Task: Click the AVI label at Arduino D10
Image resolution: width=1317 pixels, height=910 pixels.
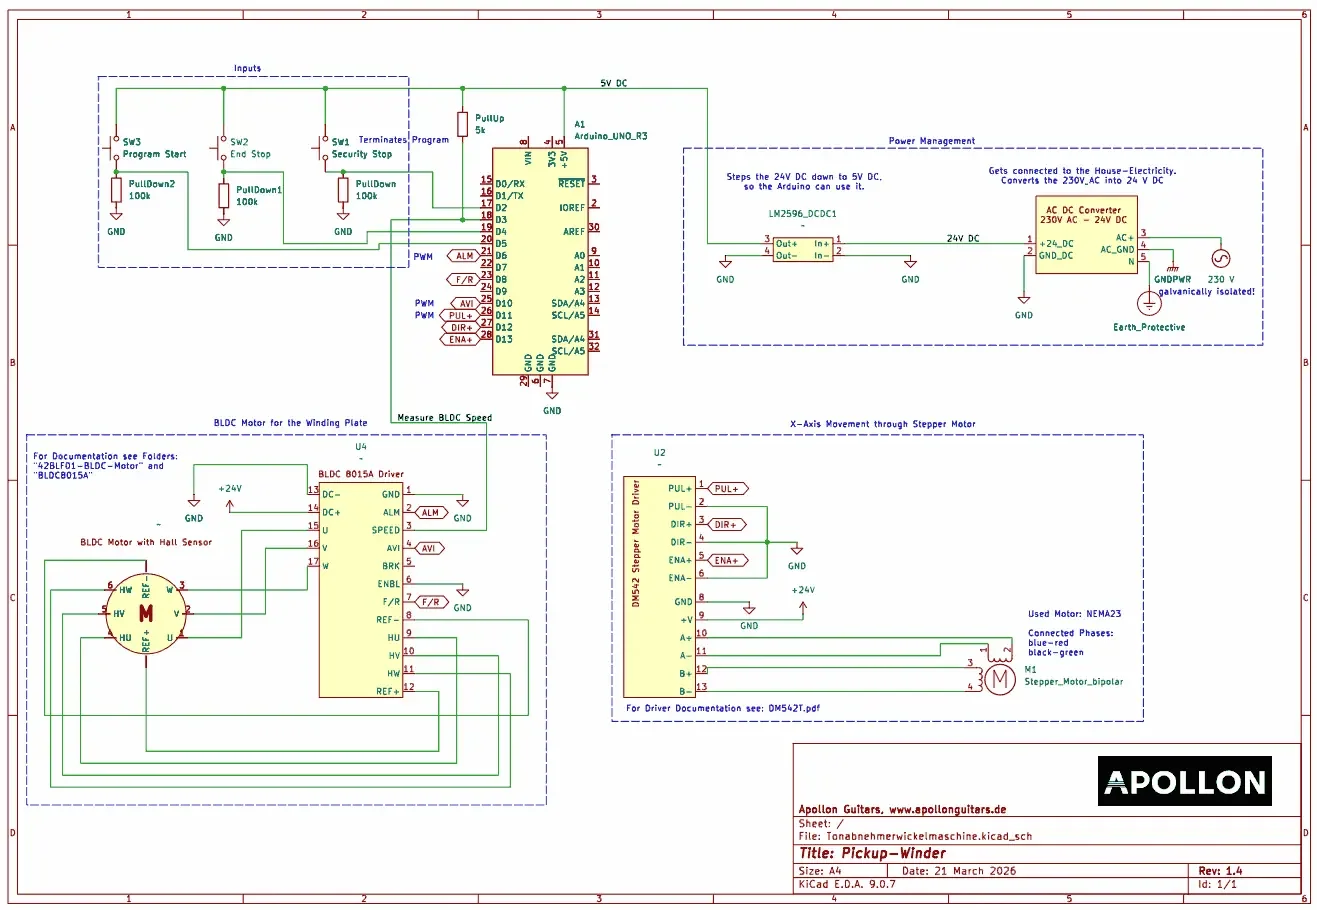Action: (x=465, y=304)
